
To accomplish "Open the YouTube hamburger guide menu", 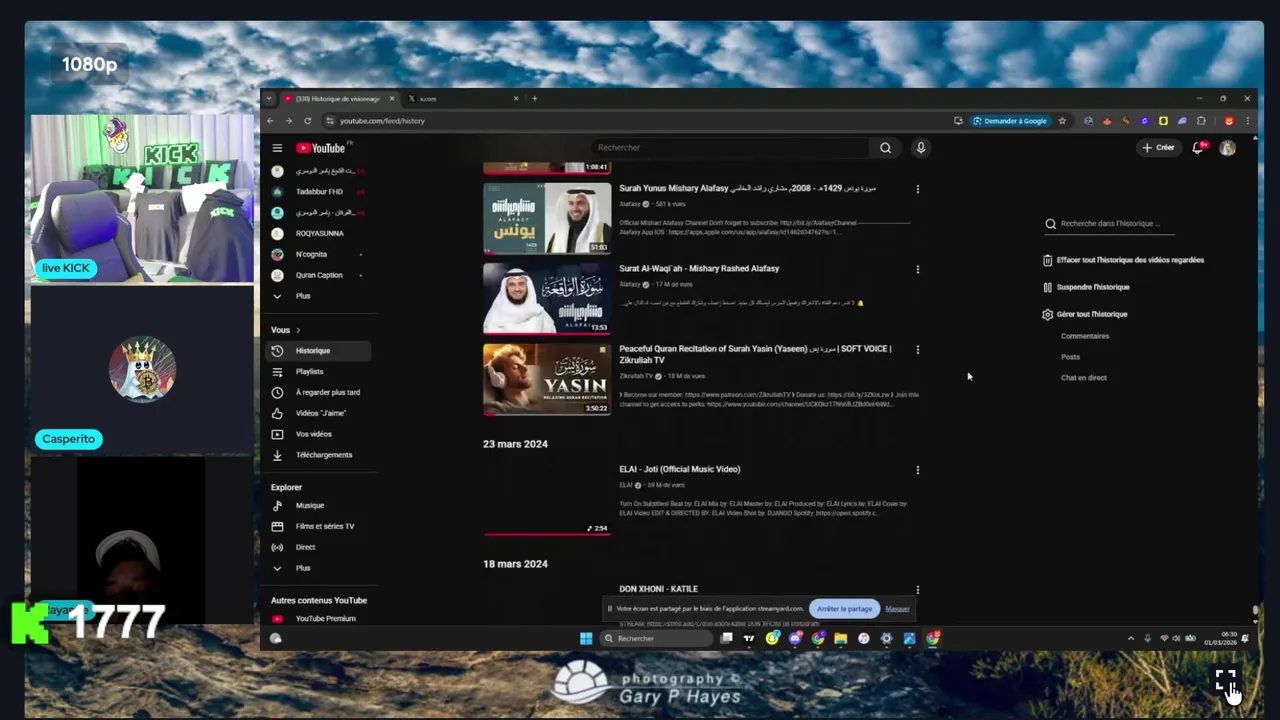I will [277, 148].
